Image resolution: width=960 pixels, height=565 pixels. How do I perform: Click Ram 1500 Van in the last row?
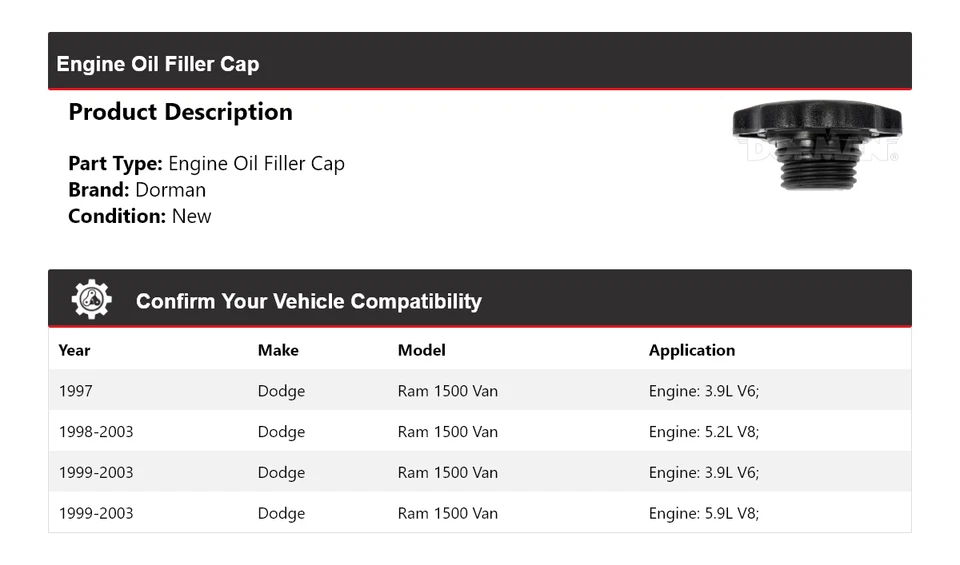(x=447, y=513)
